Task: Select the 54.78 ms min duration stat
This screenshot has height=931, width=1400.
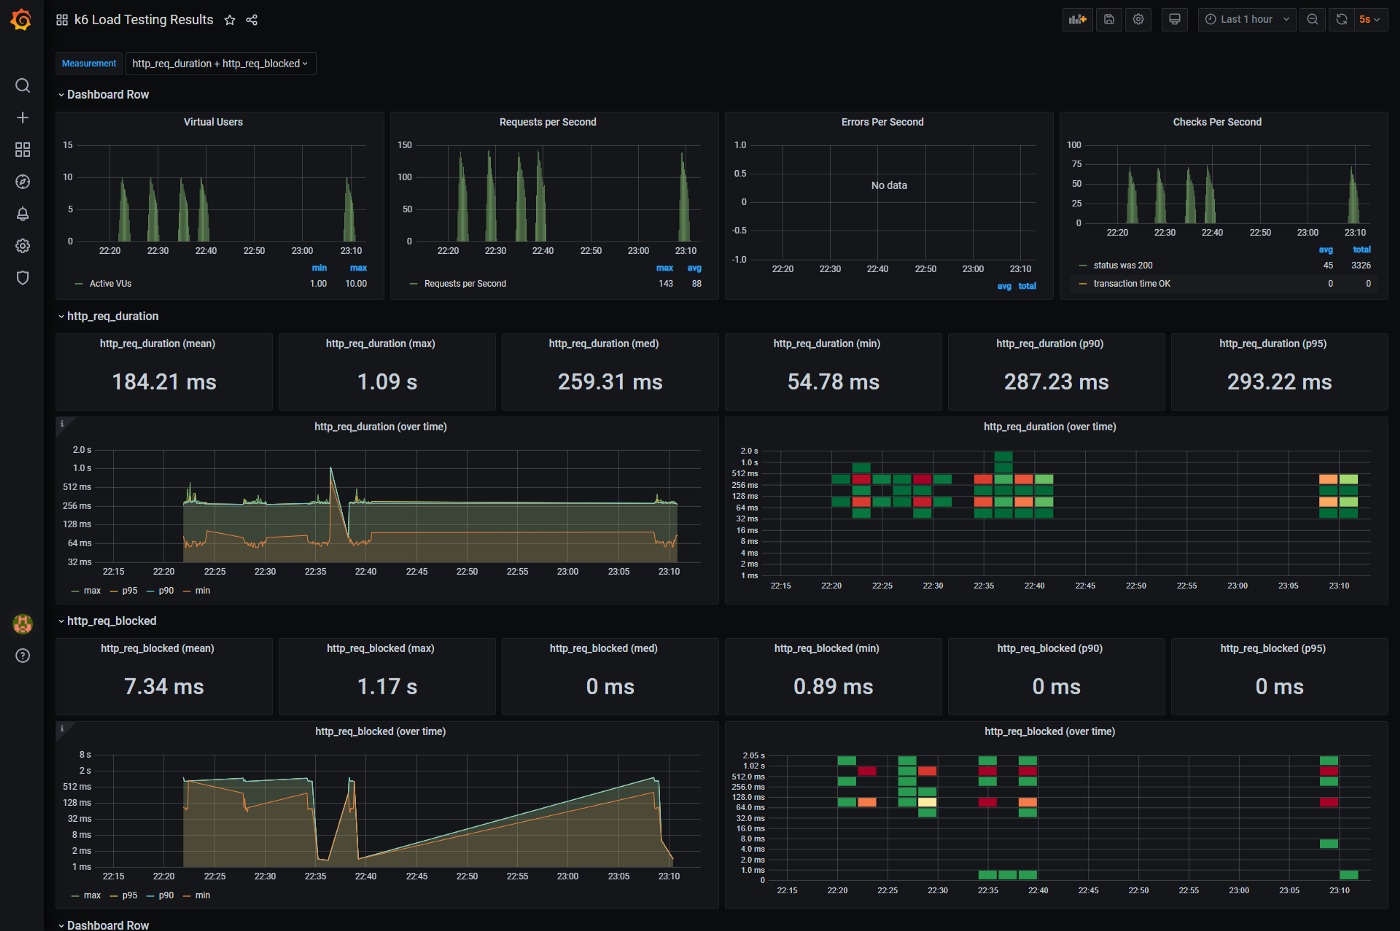Action: click(x=833, y=382)
